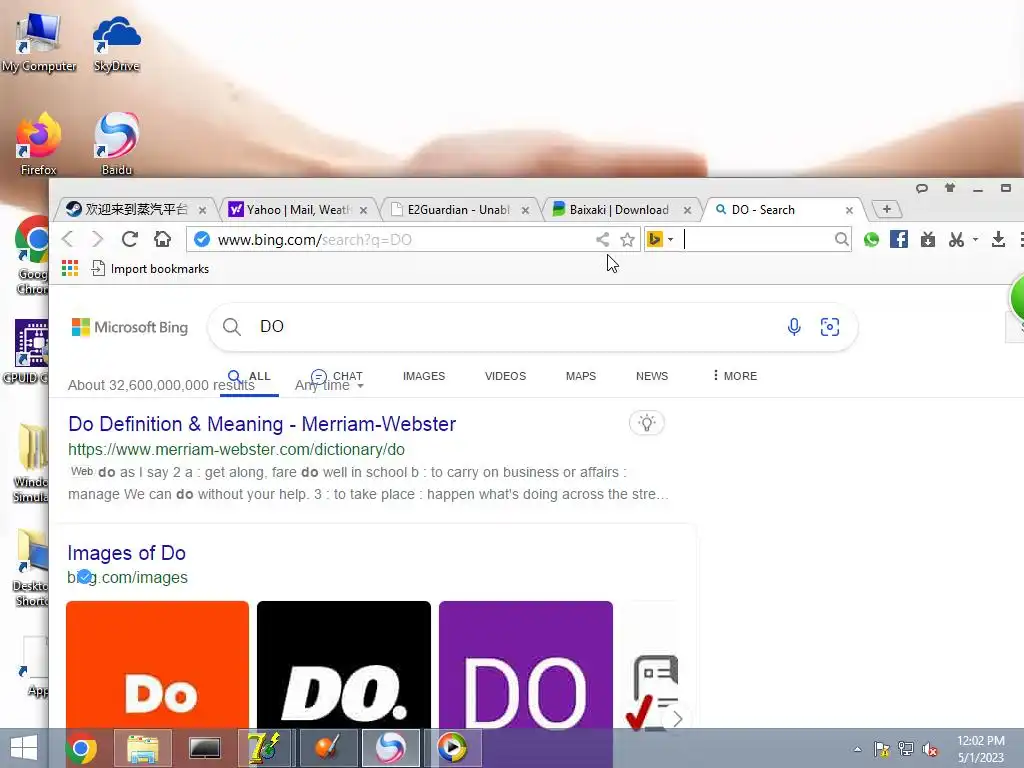This screenshot has height=768, width=1024.
Task: Click the Bing search engine icon
Action: click(654, 240)
